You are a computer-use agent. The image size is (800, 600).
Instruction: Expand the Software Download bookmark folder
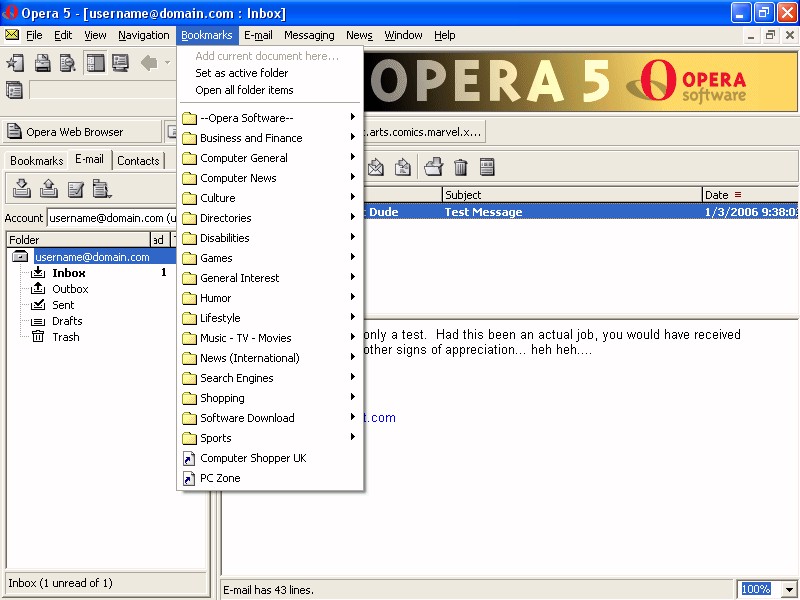pyautogui.click(x=270, y=418)
